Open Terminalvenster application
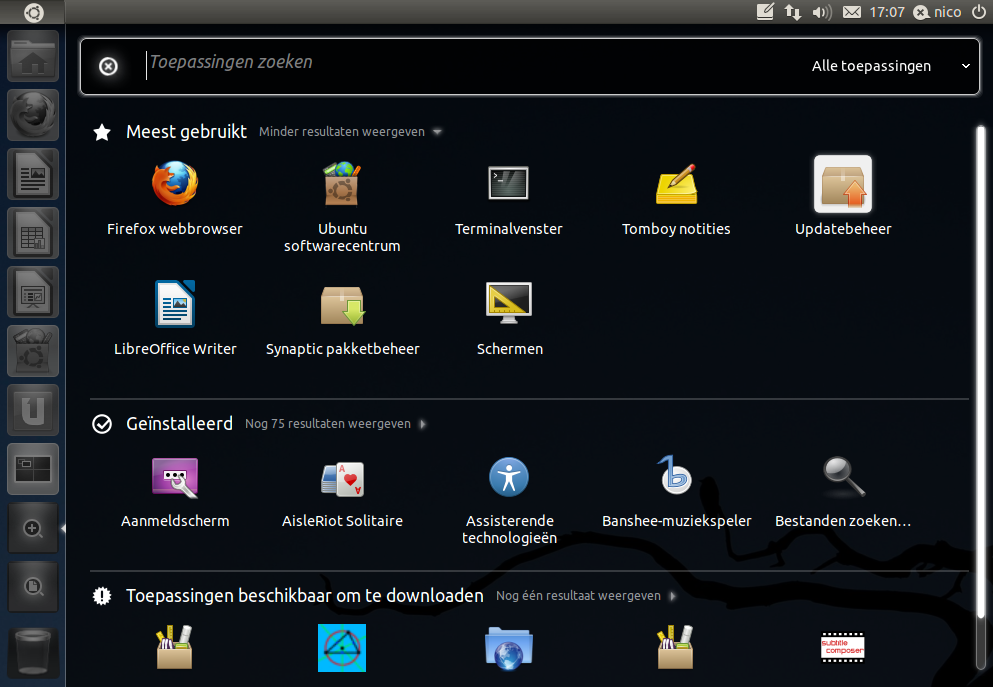This screenshot has width=993, height=687. click(509, 183)
